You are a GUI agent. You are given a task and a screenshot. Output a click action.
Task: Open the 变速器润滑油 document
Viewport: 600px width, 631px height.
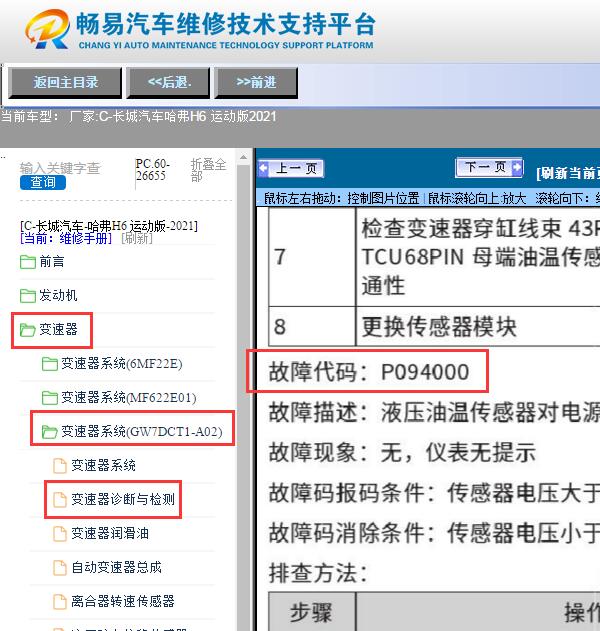point(110,534)
